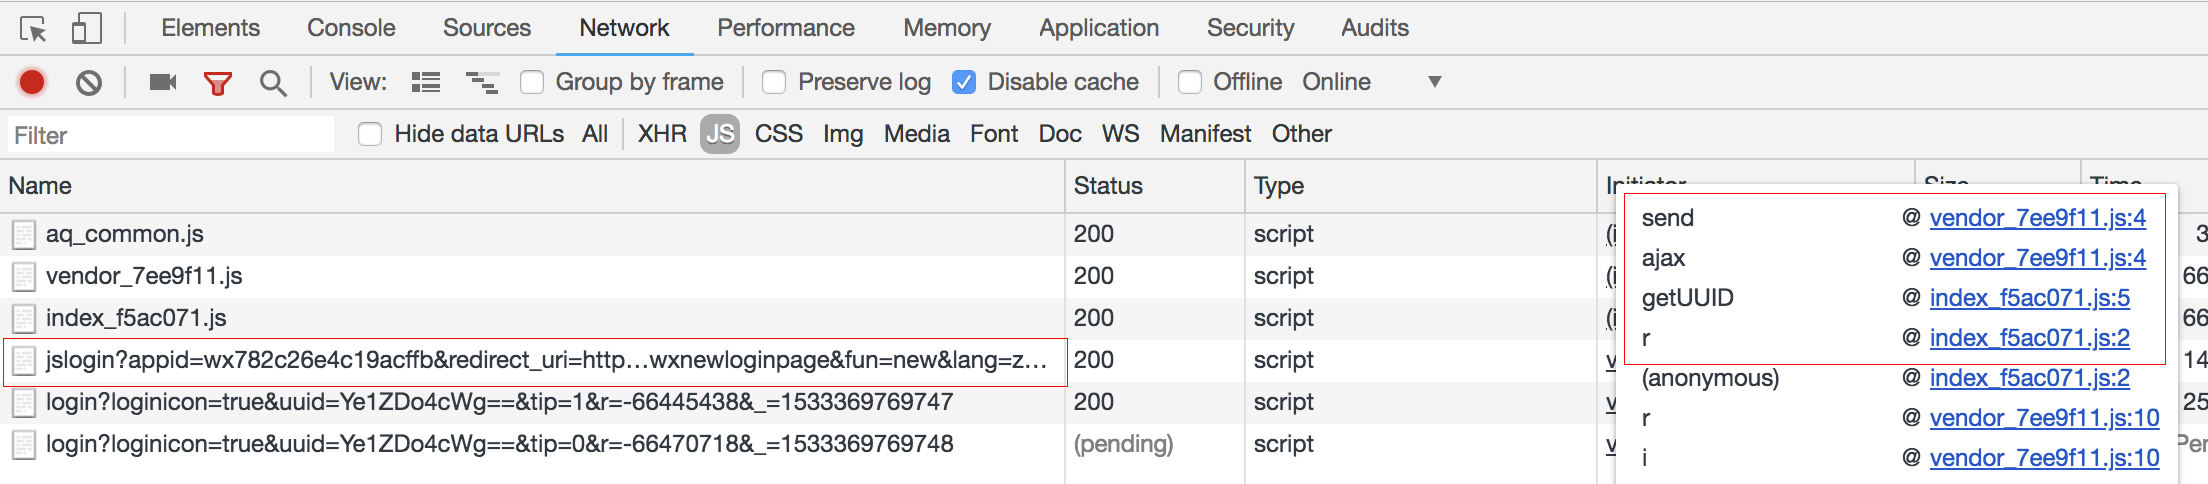2208x484 pixels.
Task: Show the overview waterfall view icon
Action: [482, 82]
